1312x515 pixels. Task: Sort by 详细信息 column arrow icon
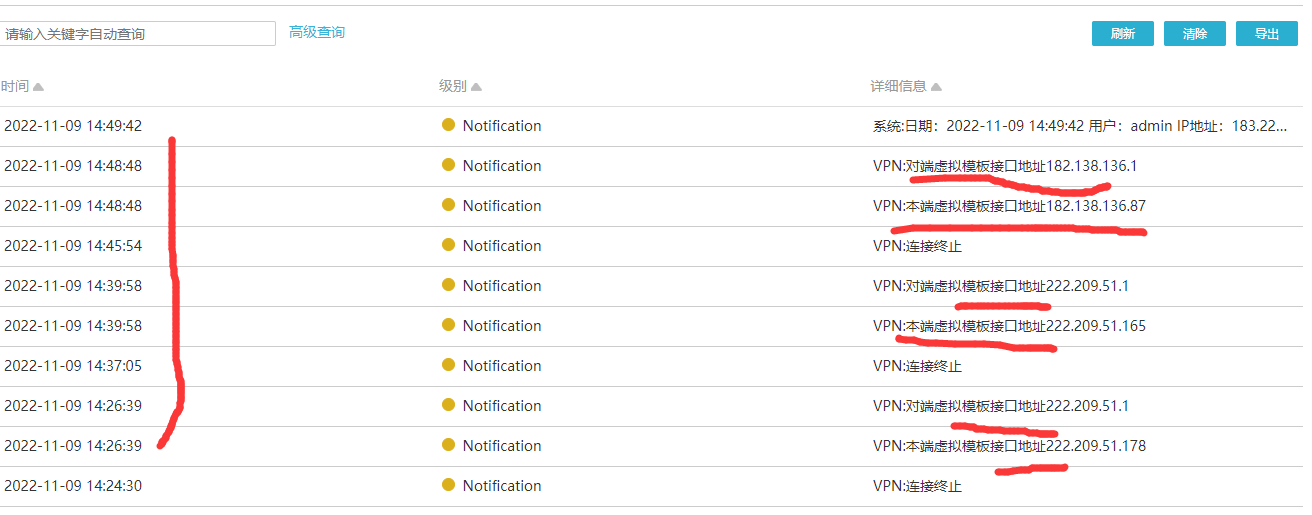pyautogui.click(x=936, y=87)
